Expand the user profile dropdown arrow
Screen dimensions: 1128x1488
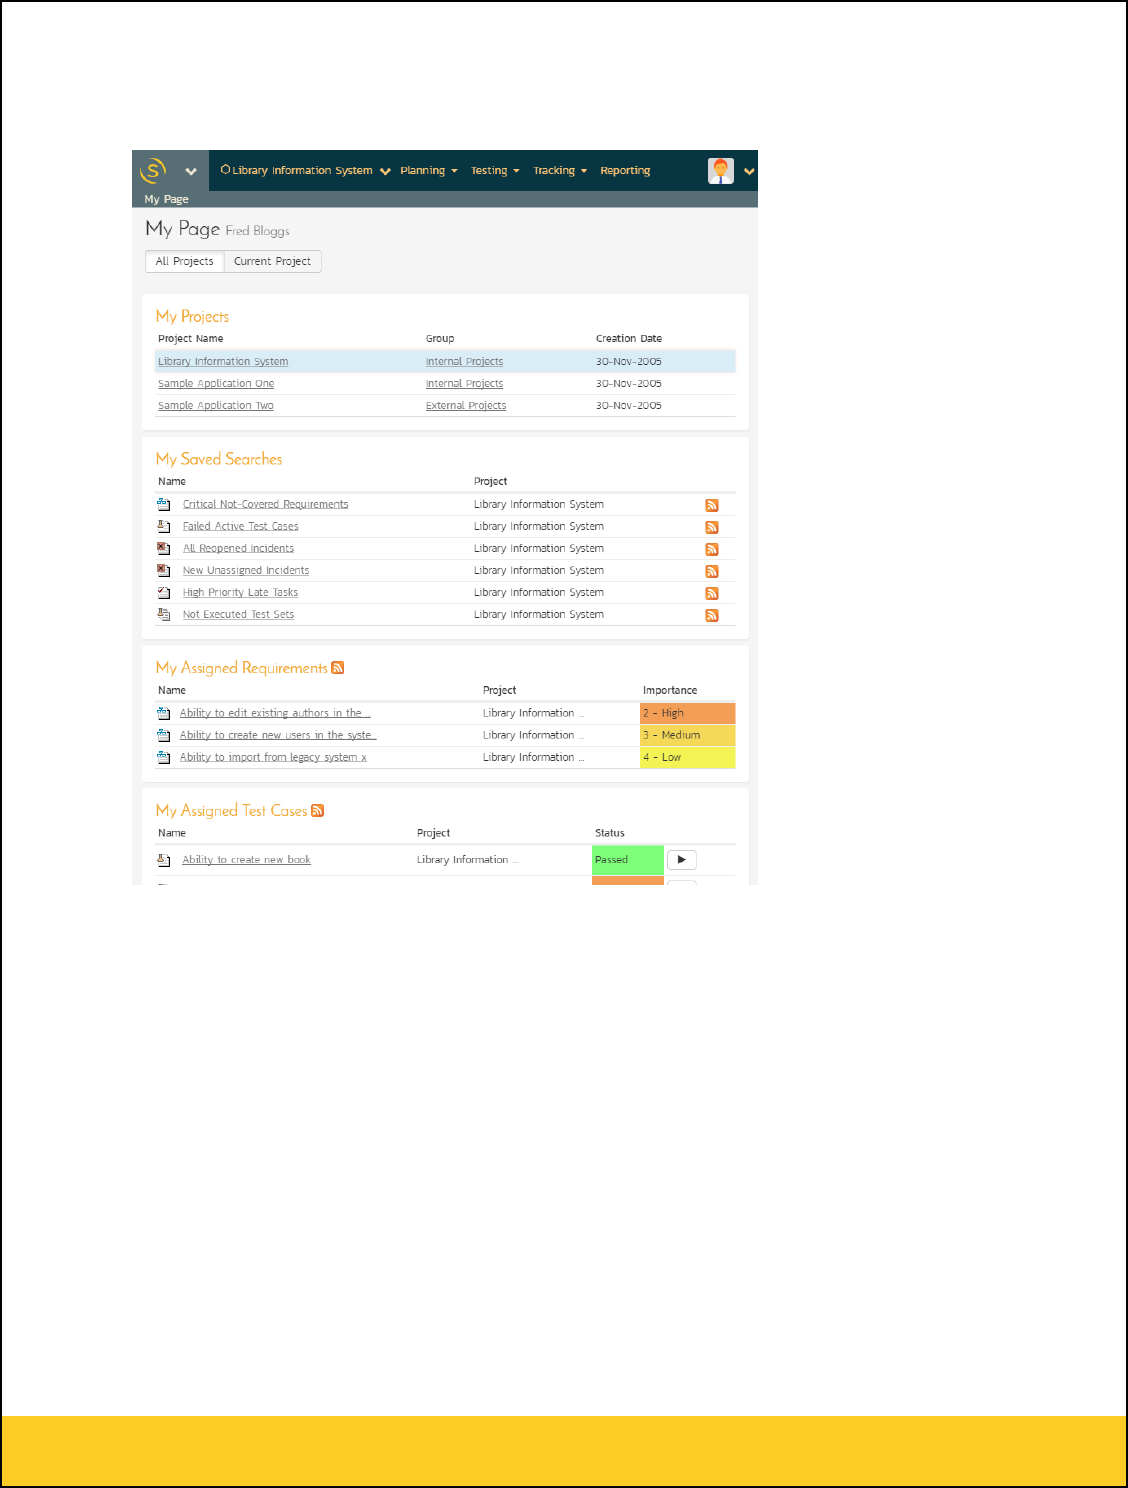click(x=749, y=171)
